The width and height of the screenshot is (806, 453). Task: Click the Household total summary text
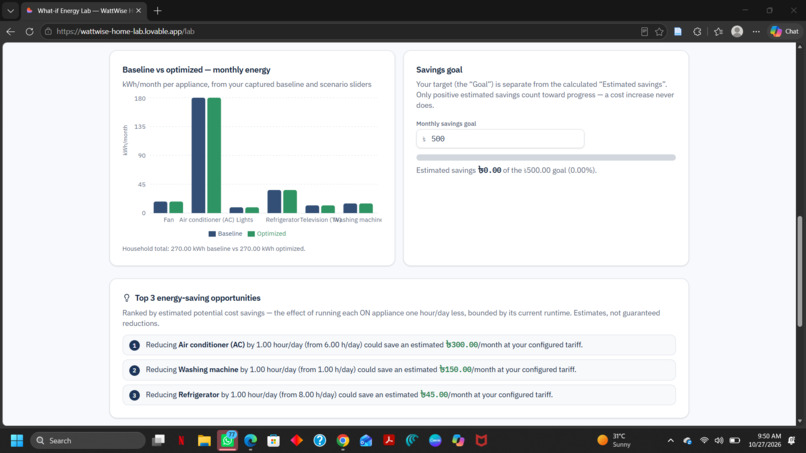click(x=213, y=248)
